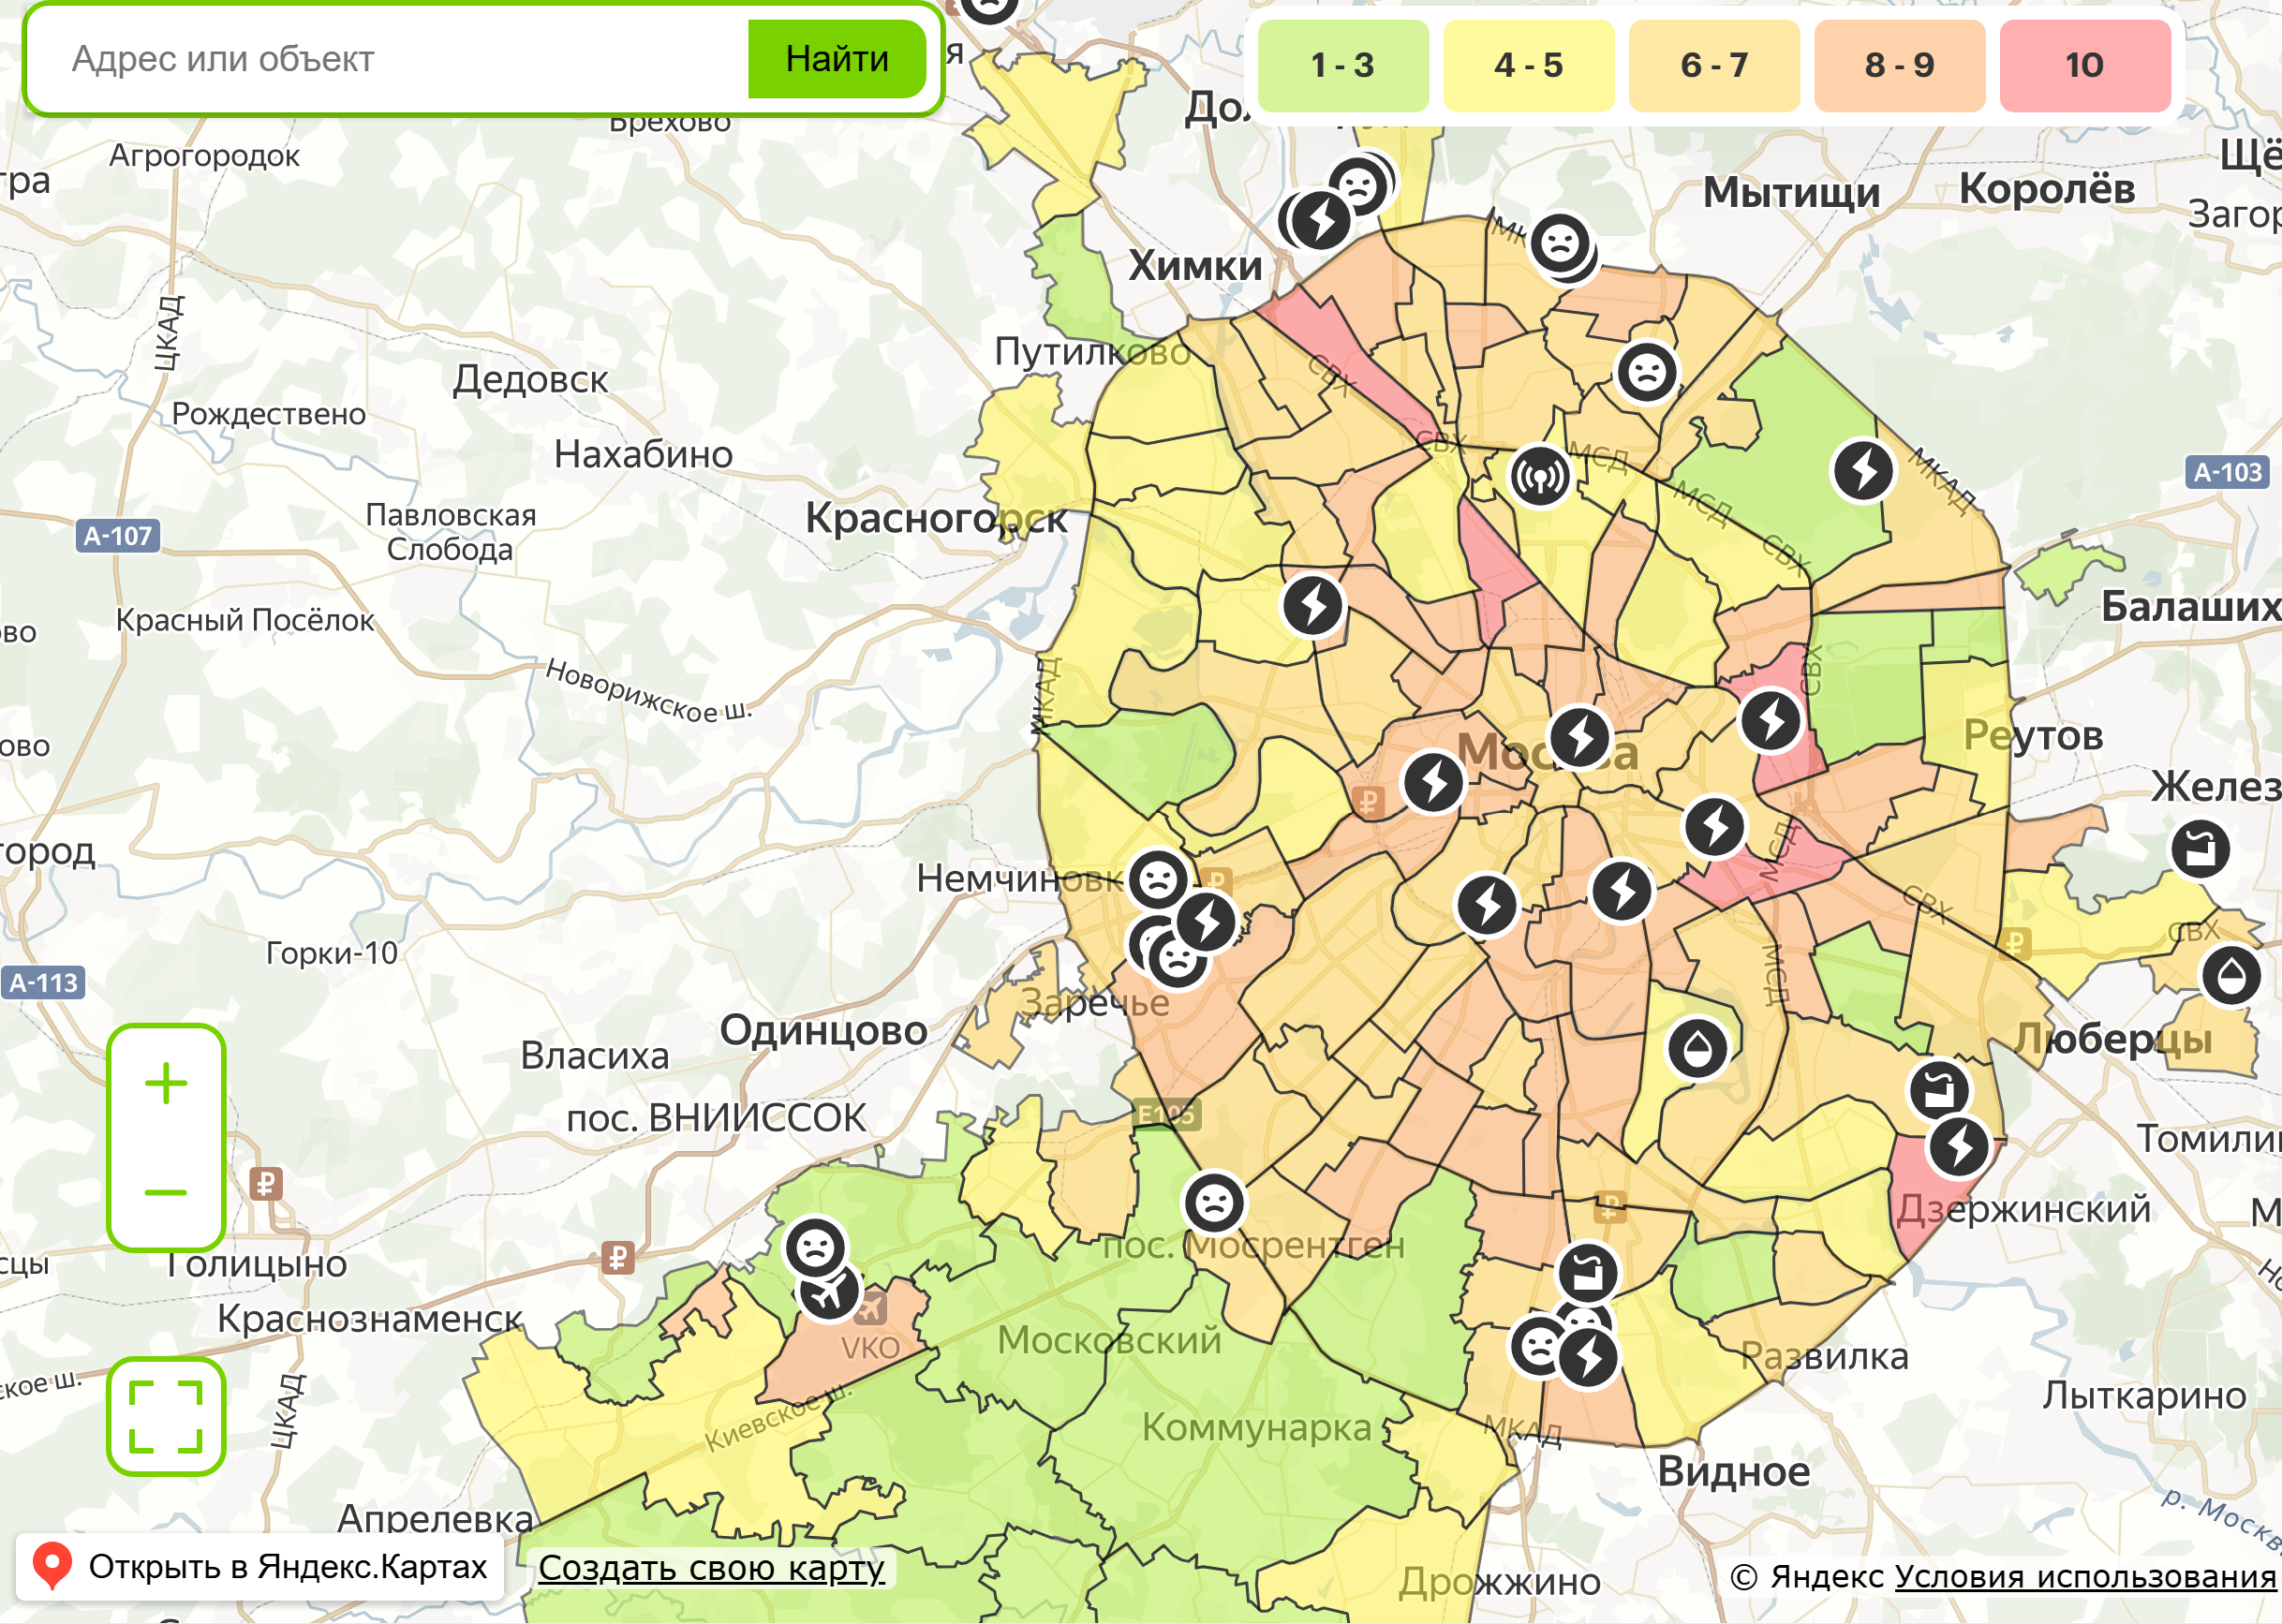The width and height of the screenshot is (2282, 1624).
Task: Enter fullscreen map mode
Action: tap(166, 1416)
